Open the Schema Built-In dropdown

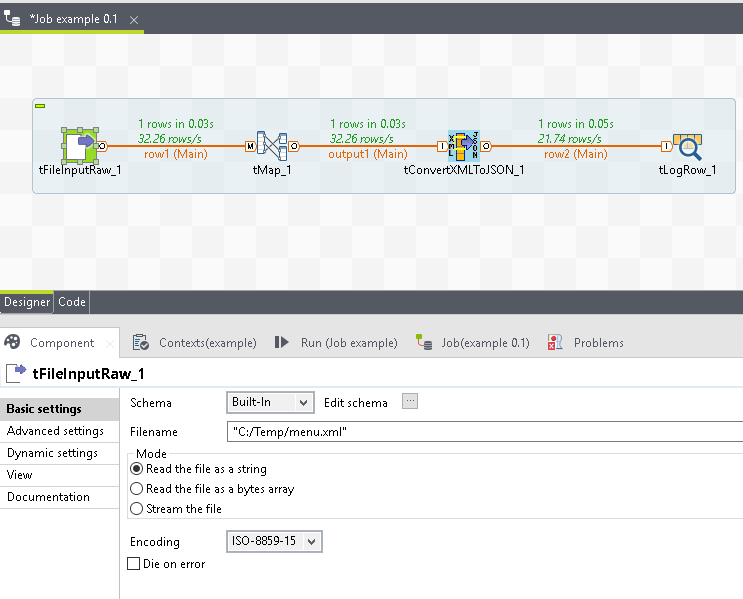pos(270,402)
